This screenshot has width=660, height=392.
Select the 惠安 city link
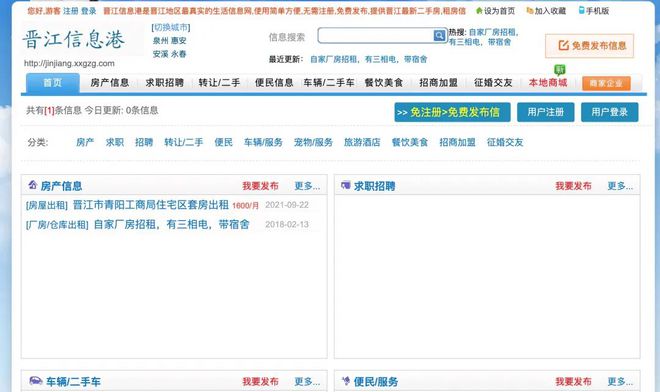(178, 40)
